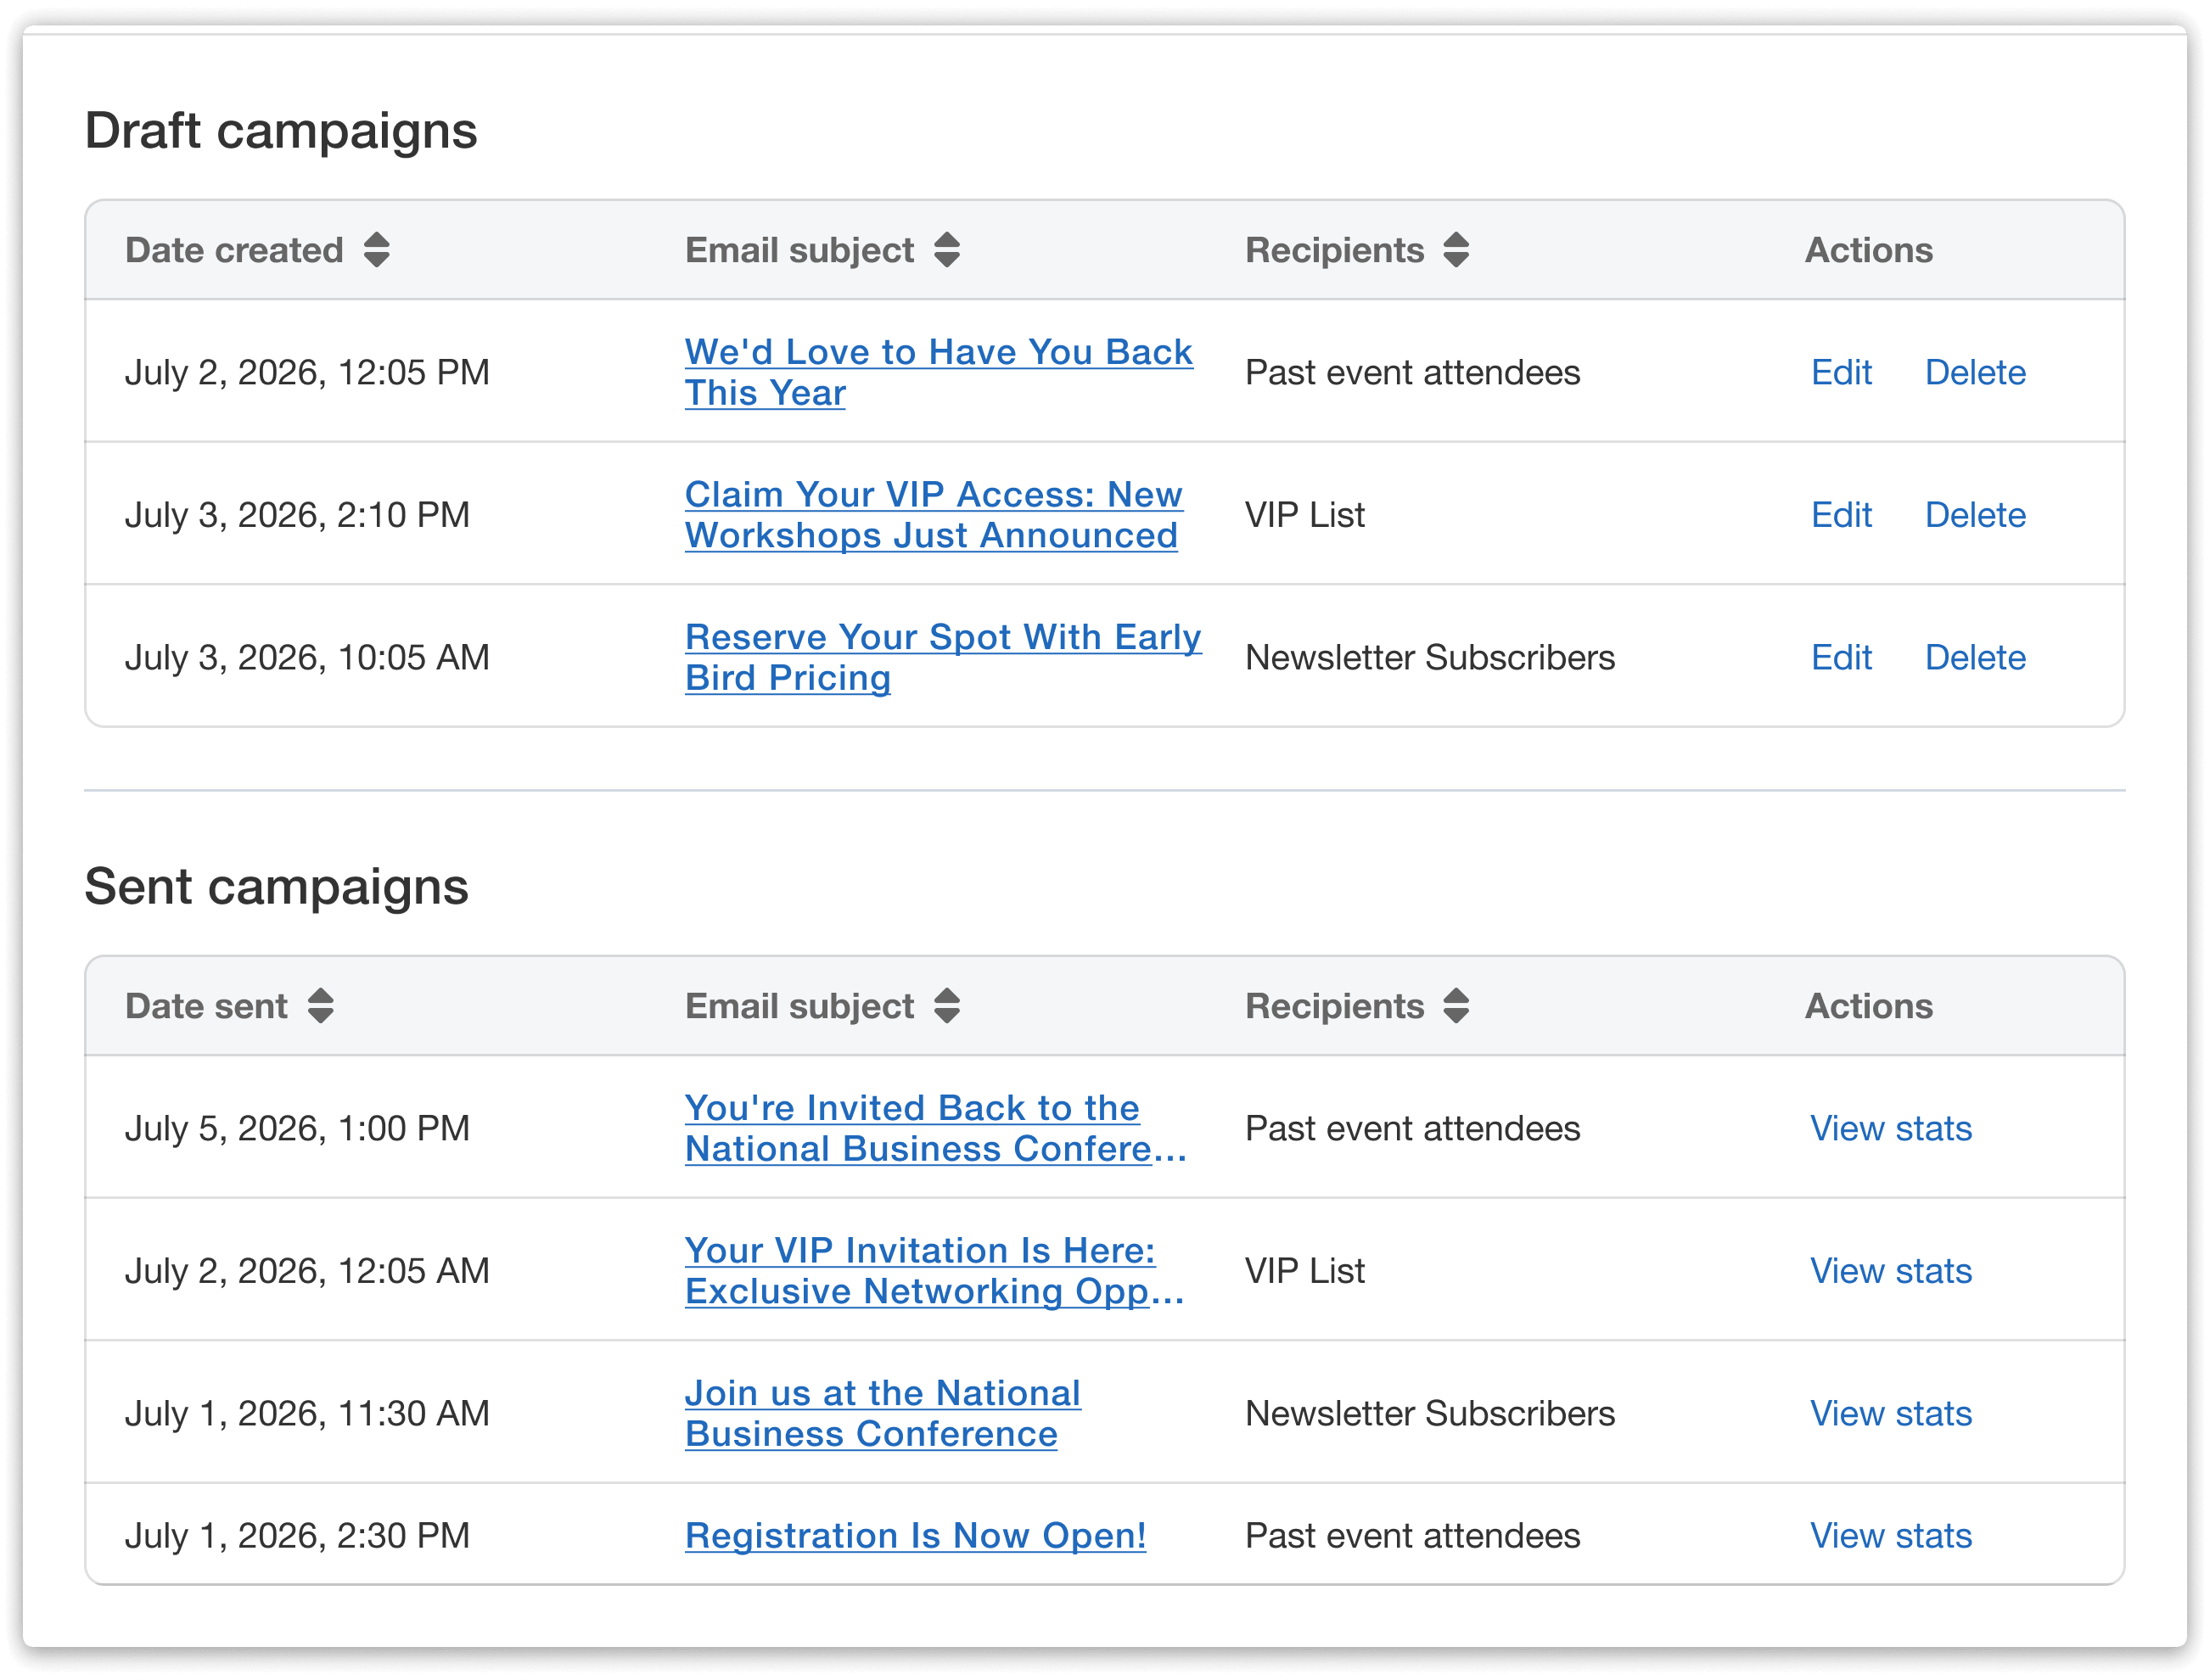Viewport: 2210px width, 1680px height.
Task: Delete the Early Bird Pricing draft
Action: tap(1975, 657)
